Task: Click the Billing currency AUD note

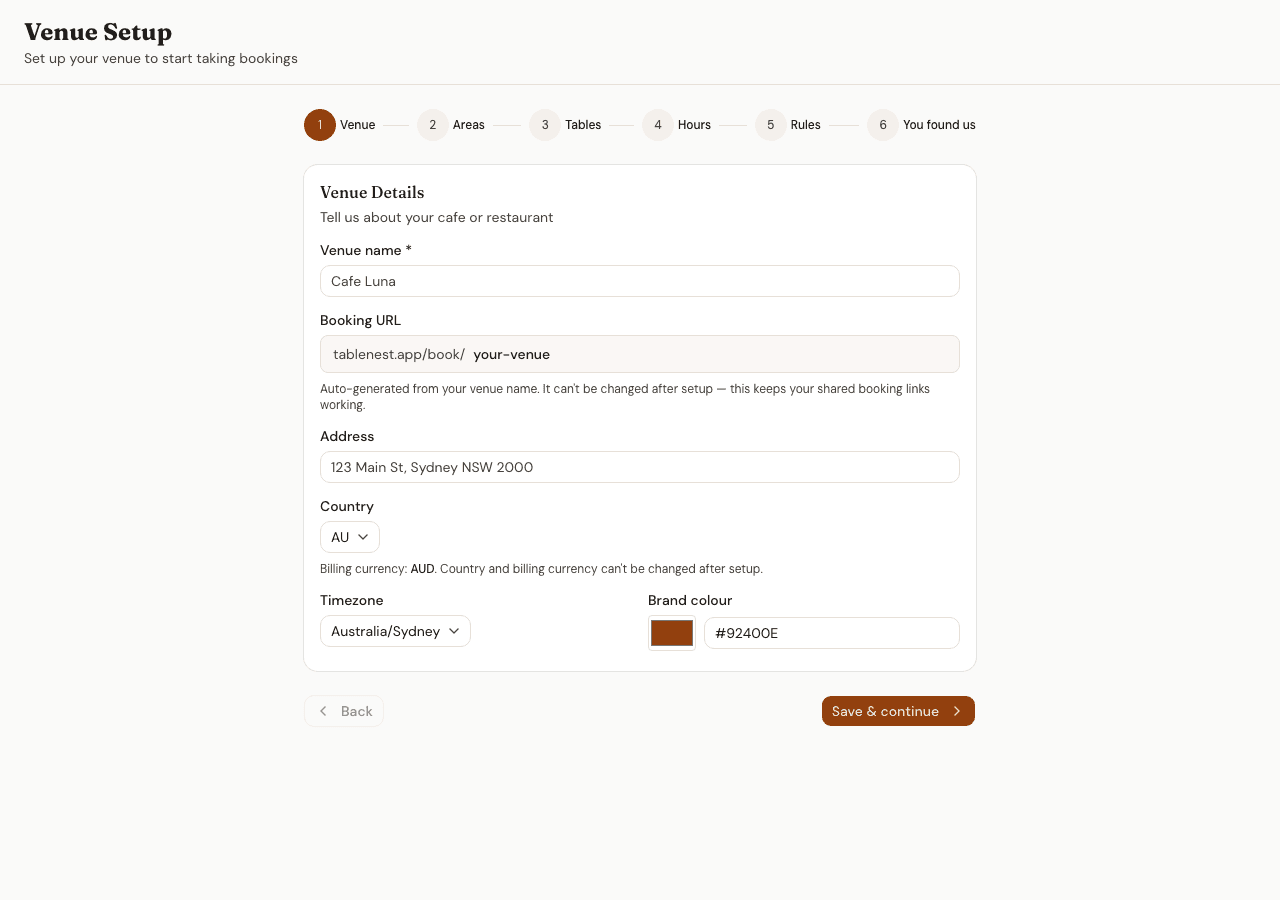Action: pyautogui.click(x=541, y=569)
